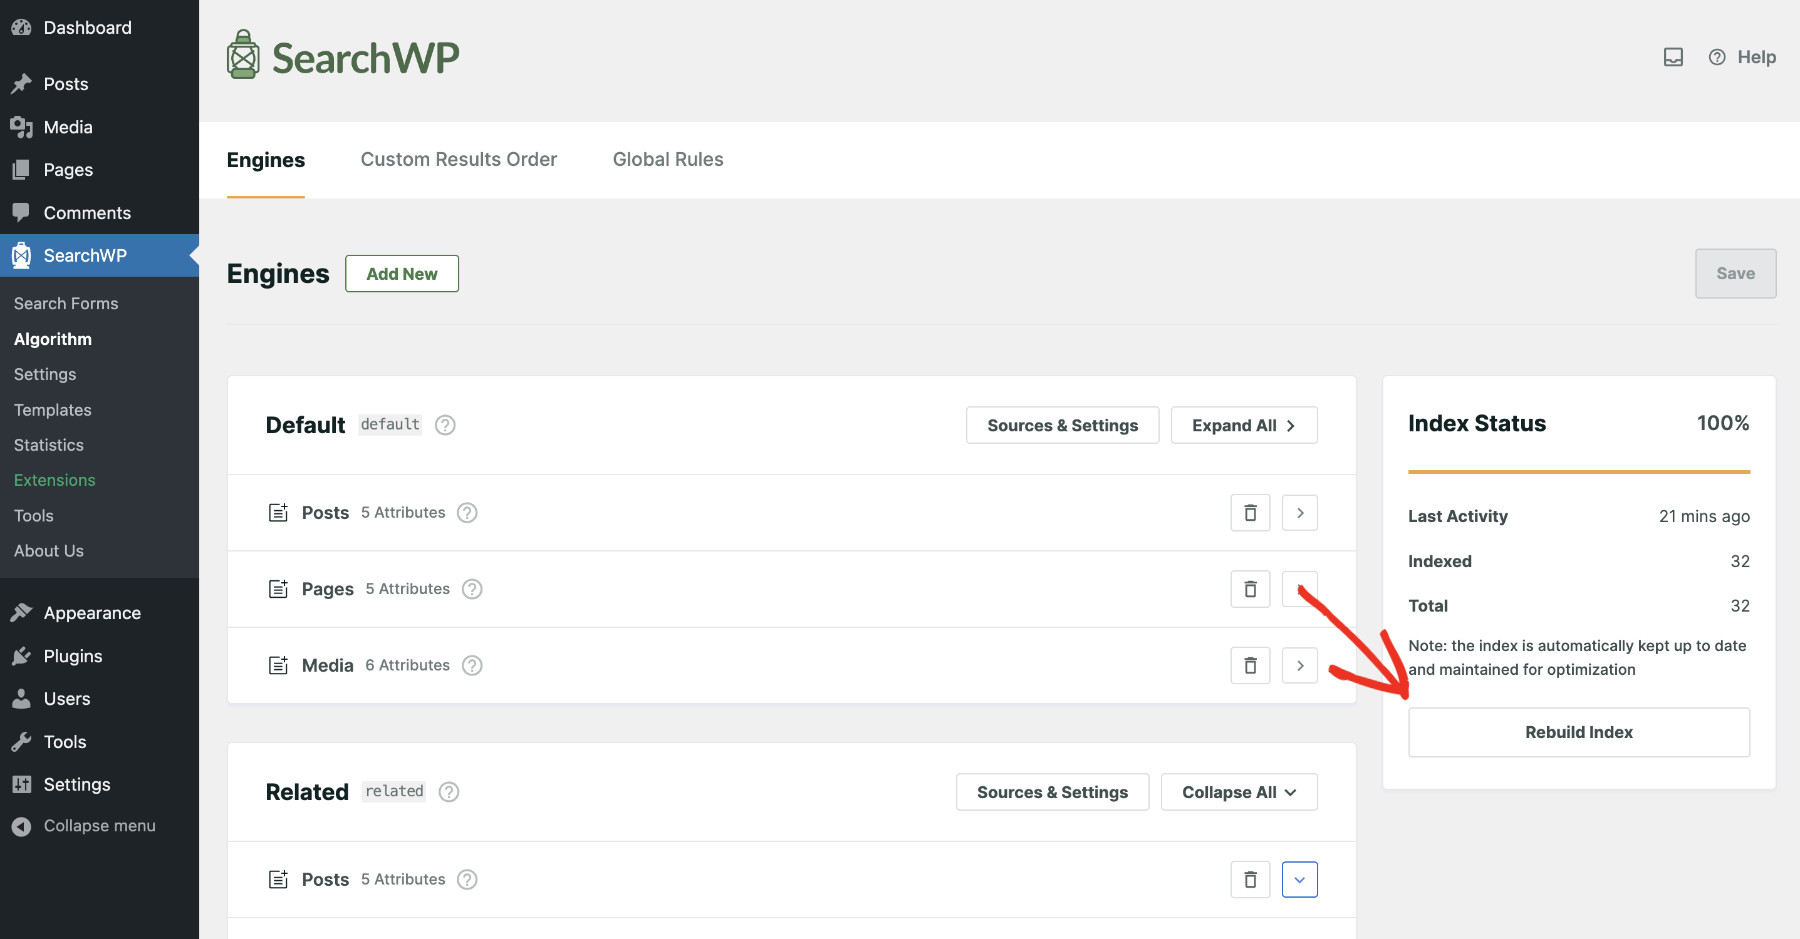
Task: Click the Collapse menu arrow icon
Action: (21, 826)
